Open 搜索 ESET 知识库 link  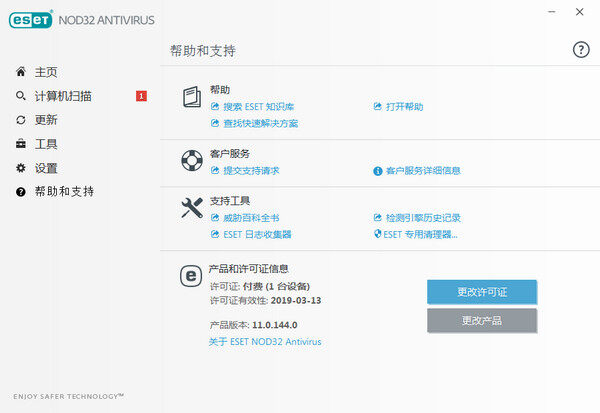point(259,107)
